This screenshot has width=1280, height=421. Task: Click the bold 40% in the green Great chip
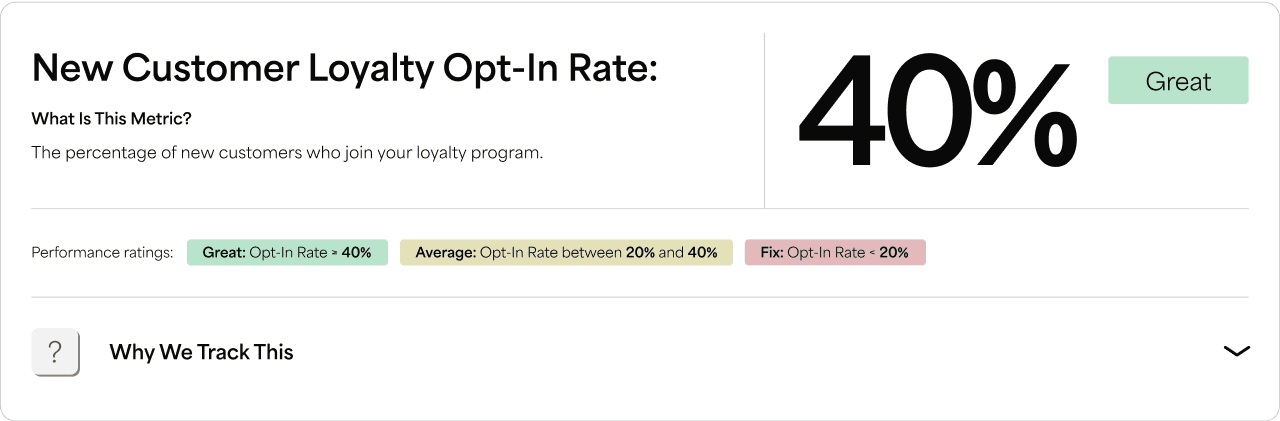(356, 253)
